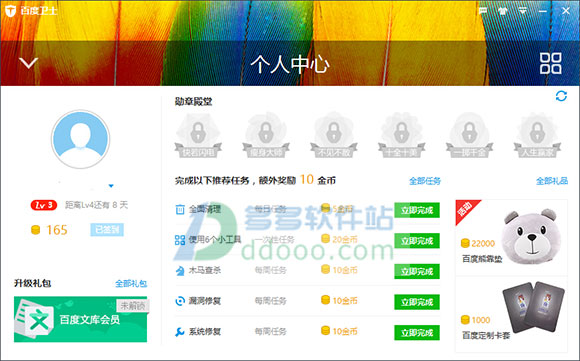Click the 未解锁 tag on gift pack
580x361 pixels.
point(132,306)
